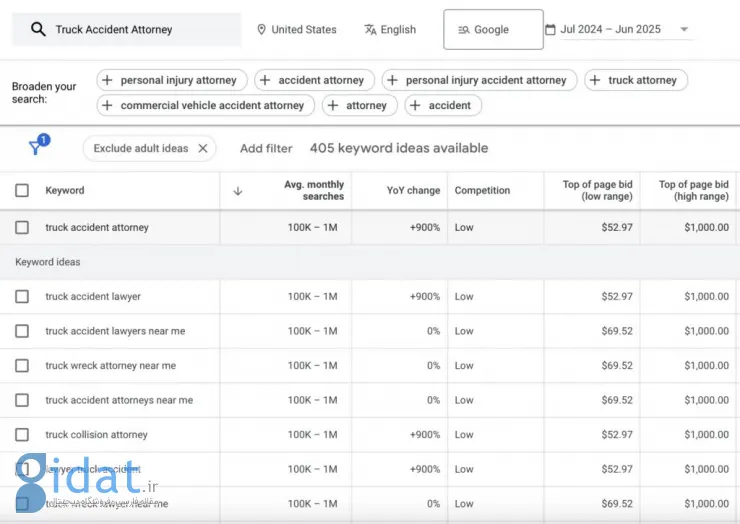Click the language translate icon
Viewport: 740px width, 524px height.
[x=370, y=29]
